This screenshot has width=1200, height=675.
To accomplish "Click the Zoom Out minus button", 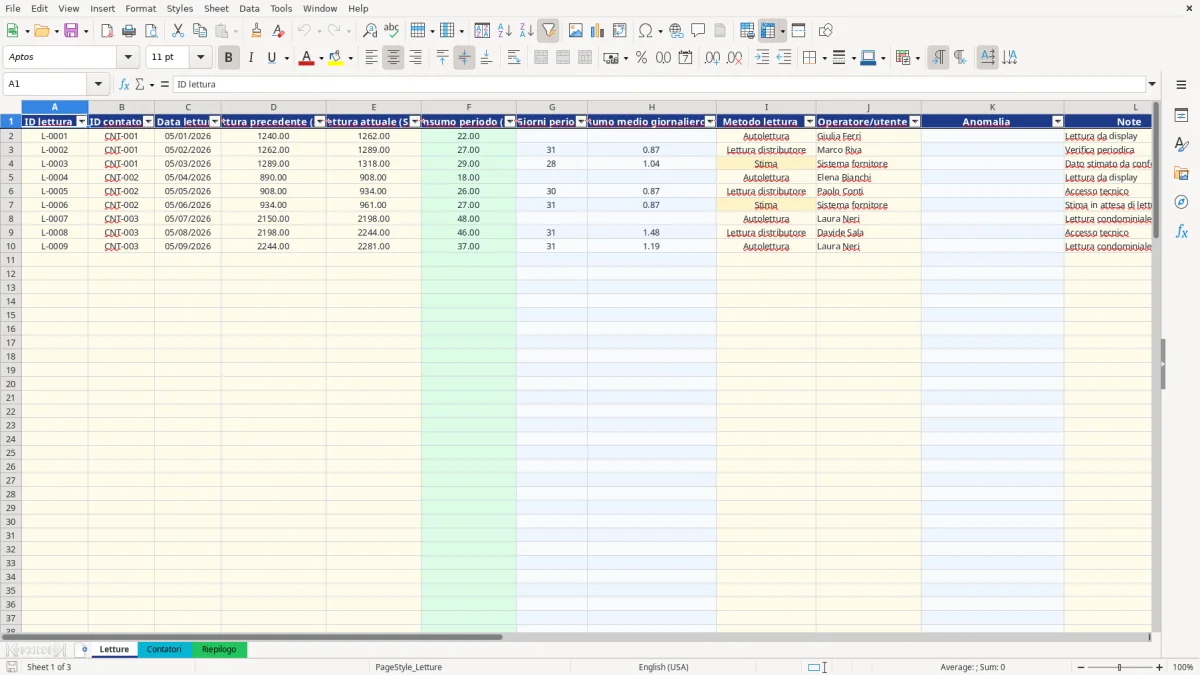I will click(x=1081, y=667).
